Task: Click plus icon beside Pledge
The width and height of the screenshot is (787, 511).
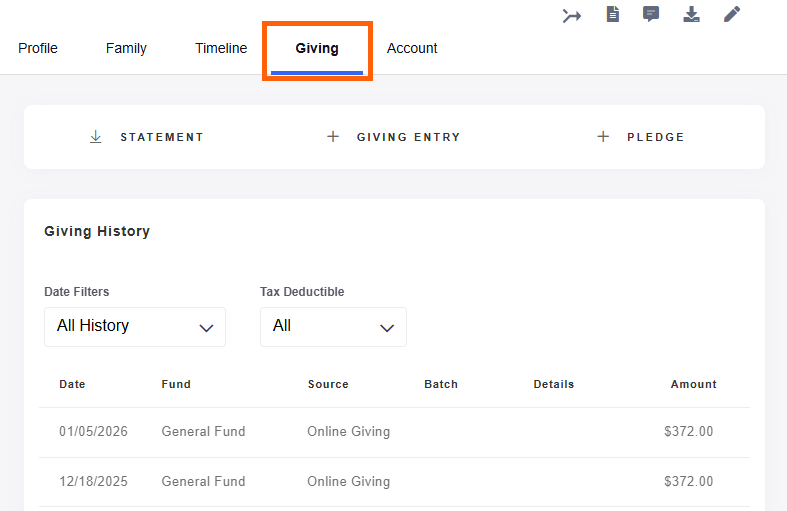Action: pos(603,137)
